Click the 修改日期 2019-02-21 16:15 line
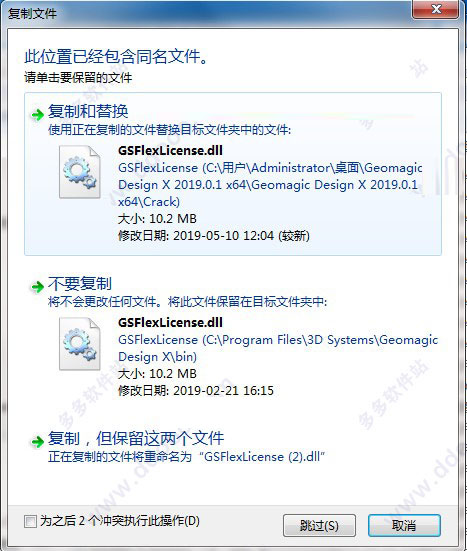 [x=196, y=391]
